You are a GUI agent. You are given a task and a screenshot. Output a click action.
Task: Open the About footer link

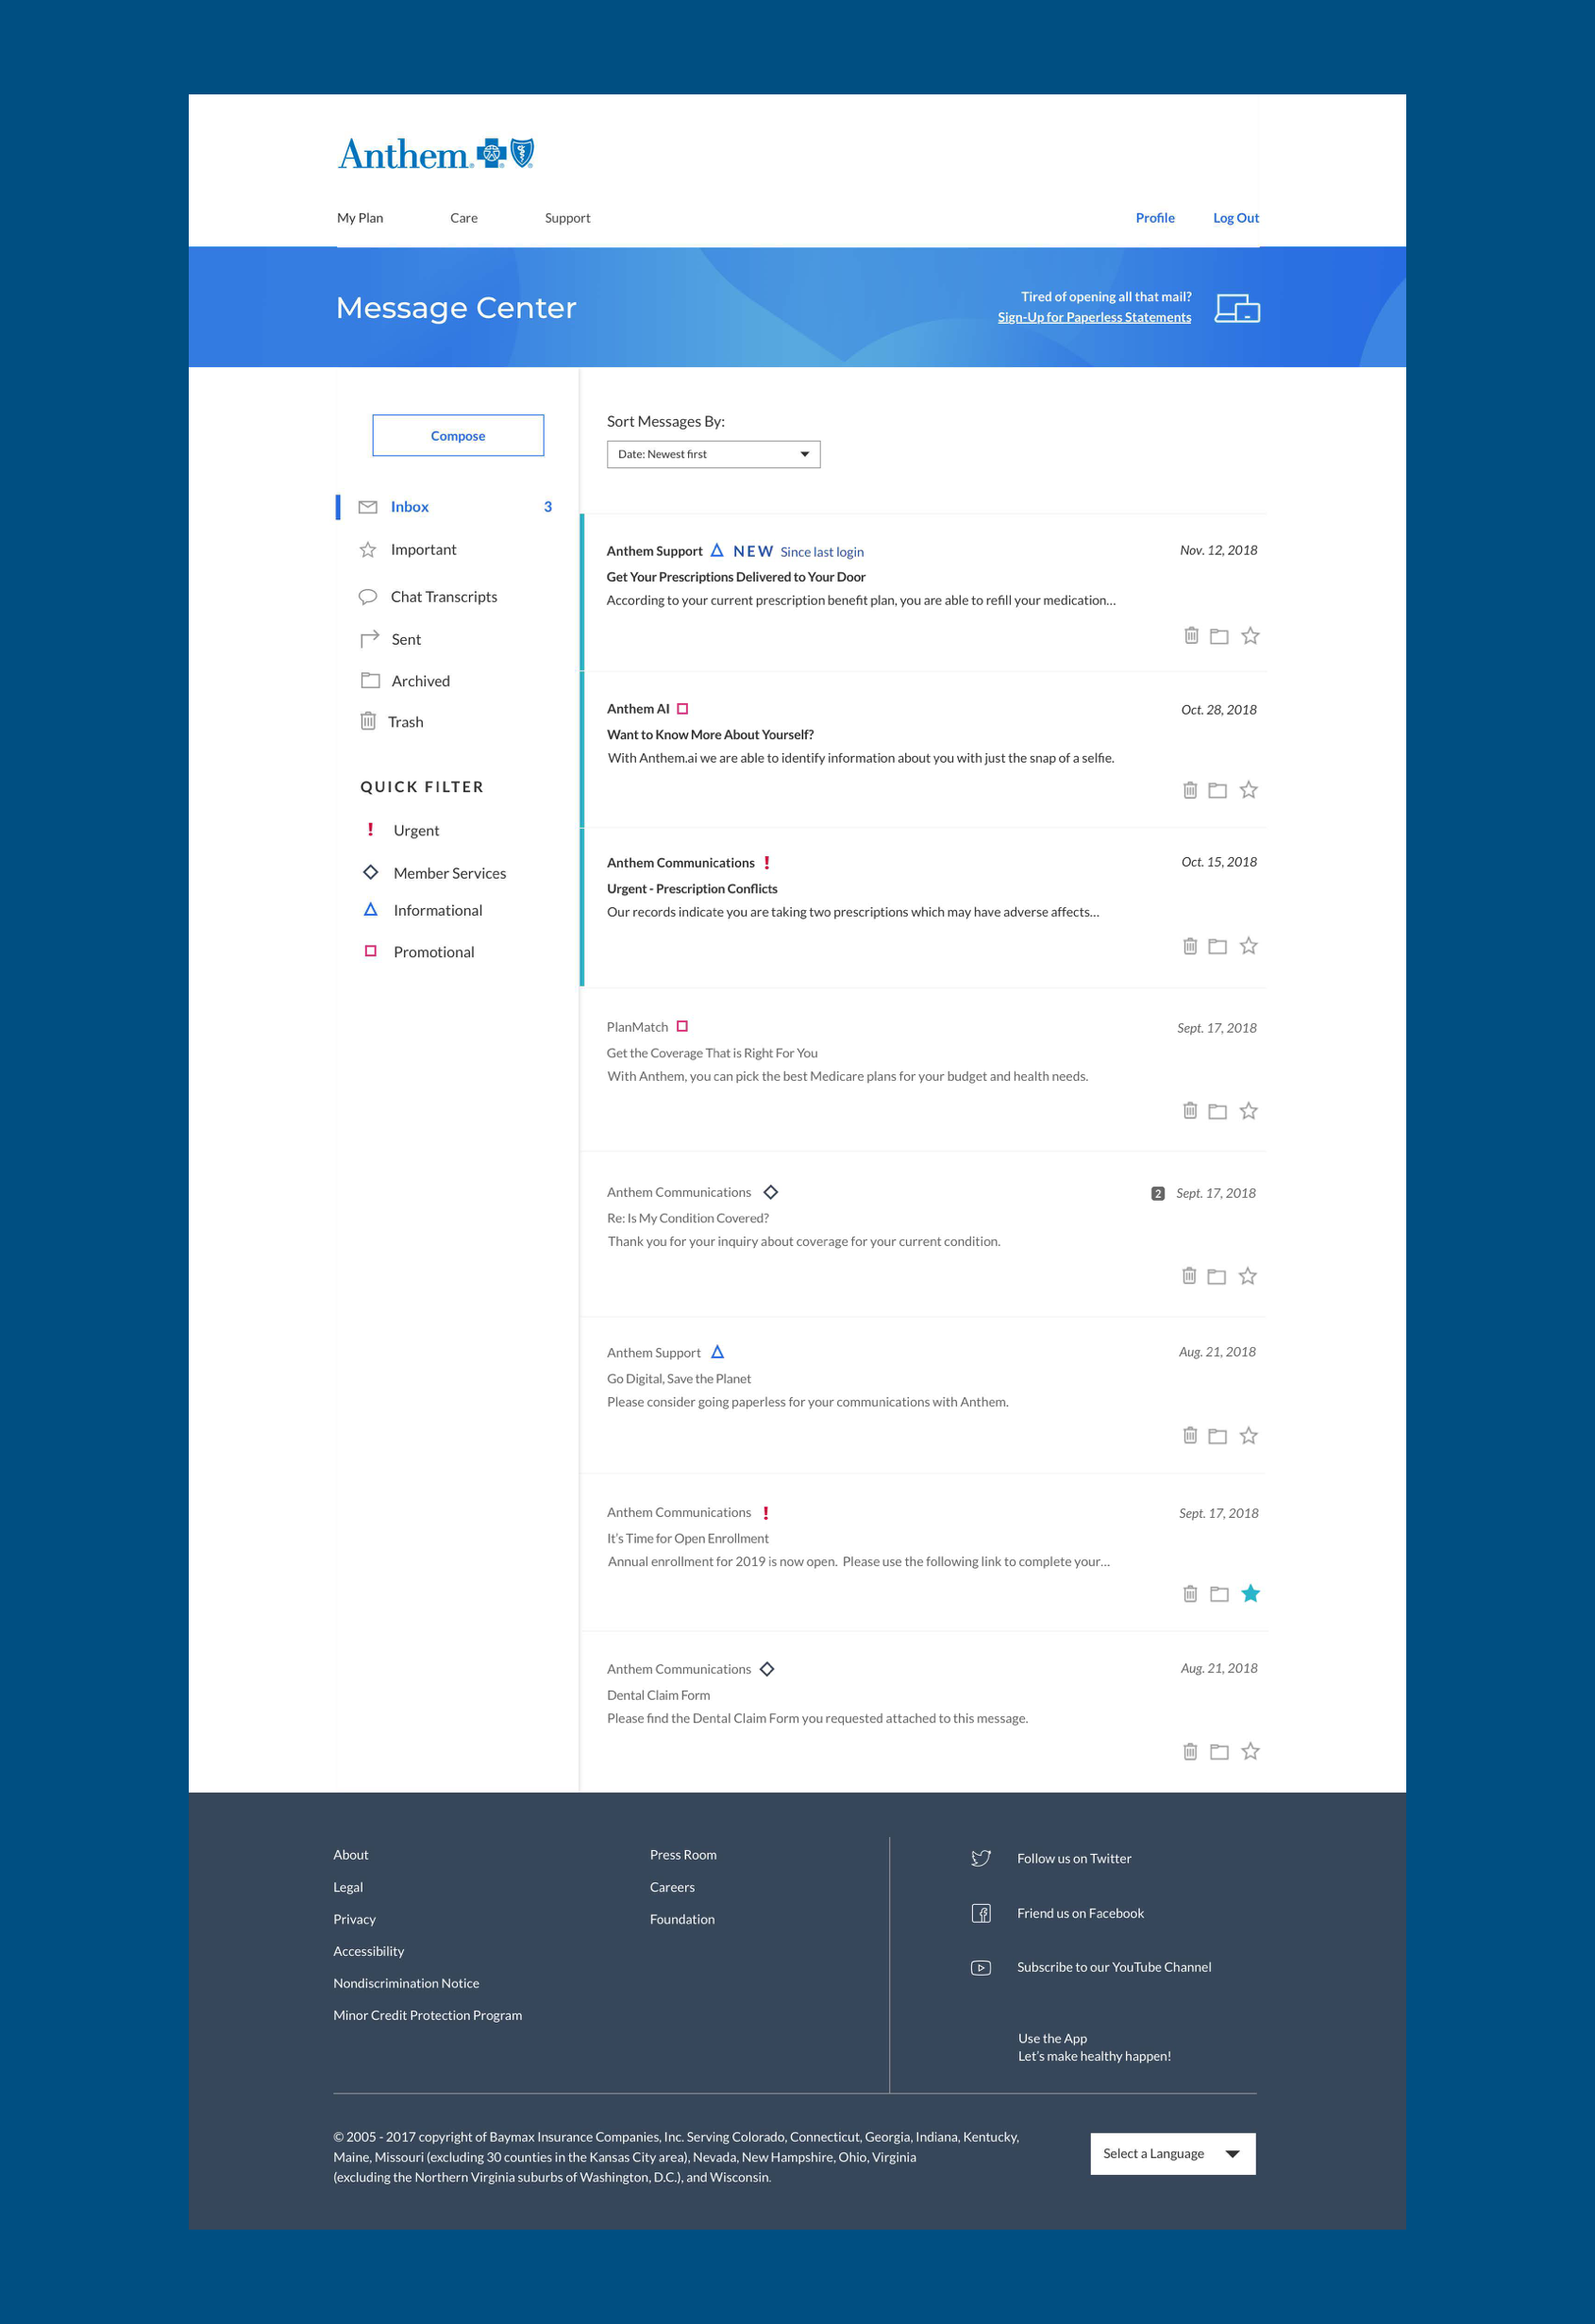(x=351, y=1855)
